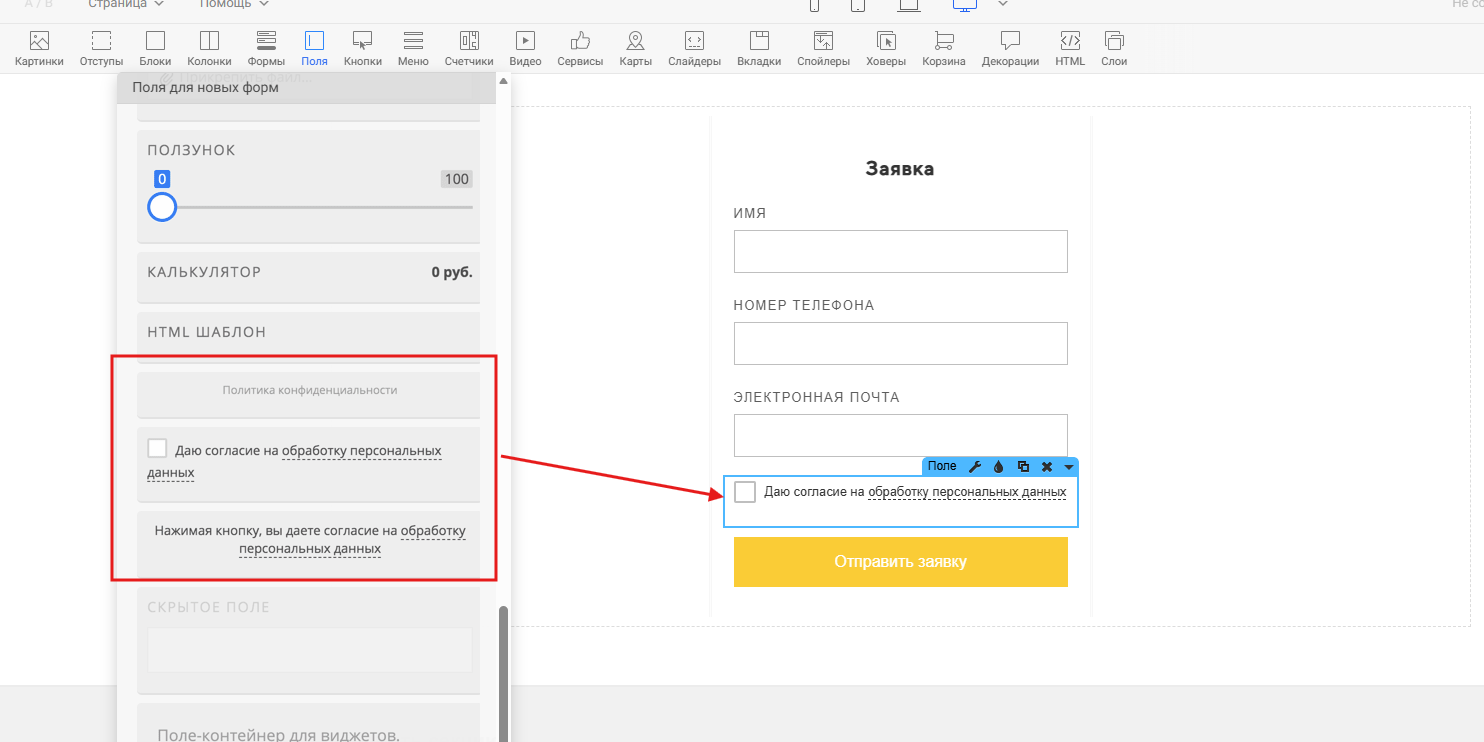
Task: Open the Страница dropdown menu
Action: pos(126,4)
